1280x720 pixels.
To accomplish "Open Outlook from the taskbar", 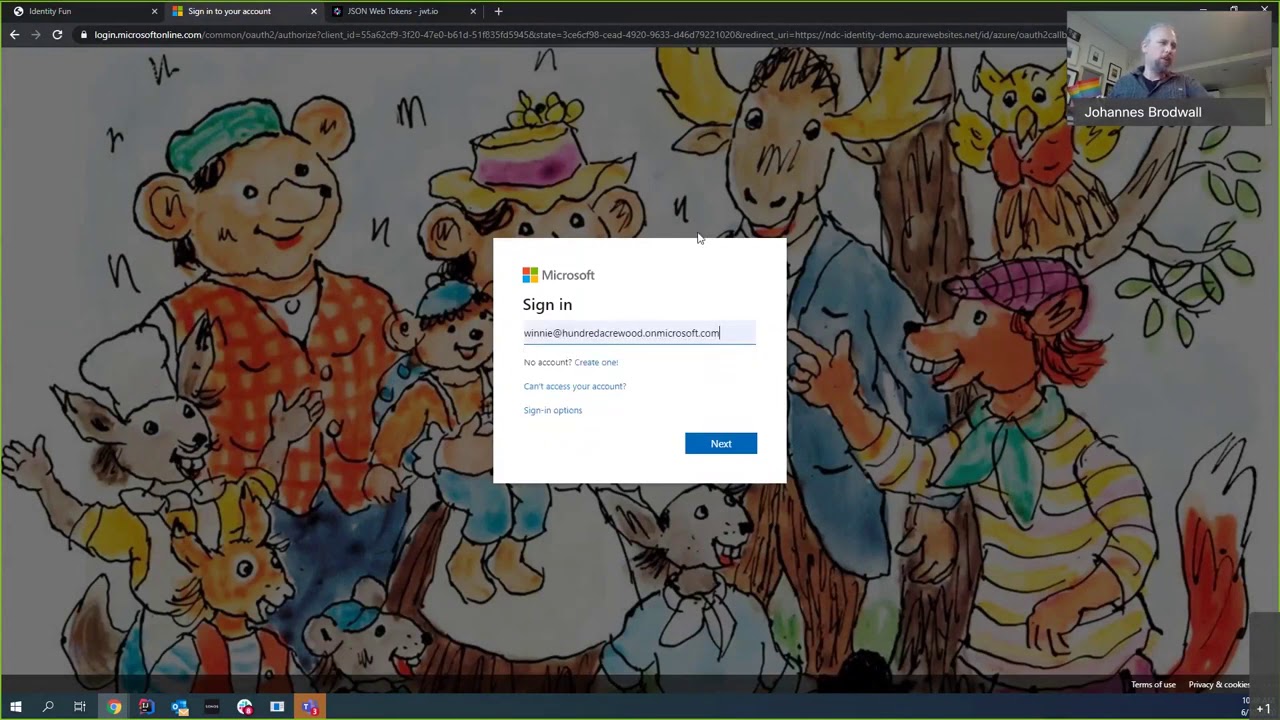I will pyautogui.click(x=179, y=707).
